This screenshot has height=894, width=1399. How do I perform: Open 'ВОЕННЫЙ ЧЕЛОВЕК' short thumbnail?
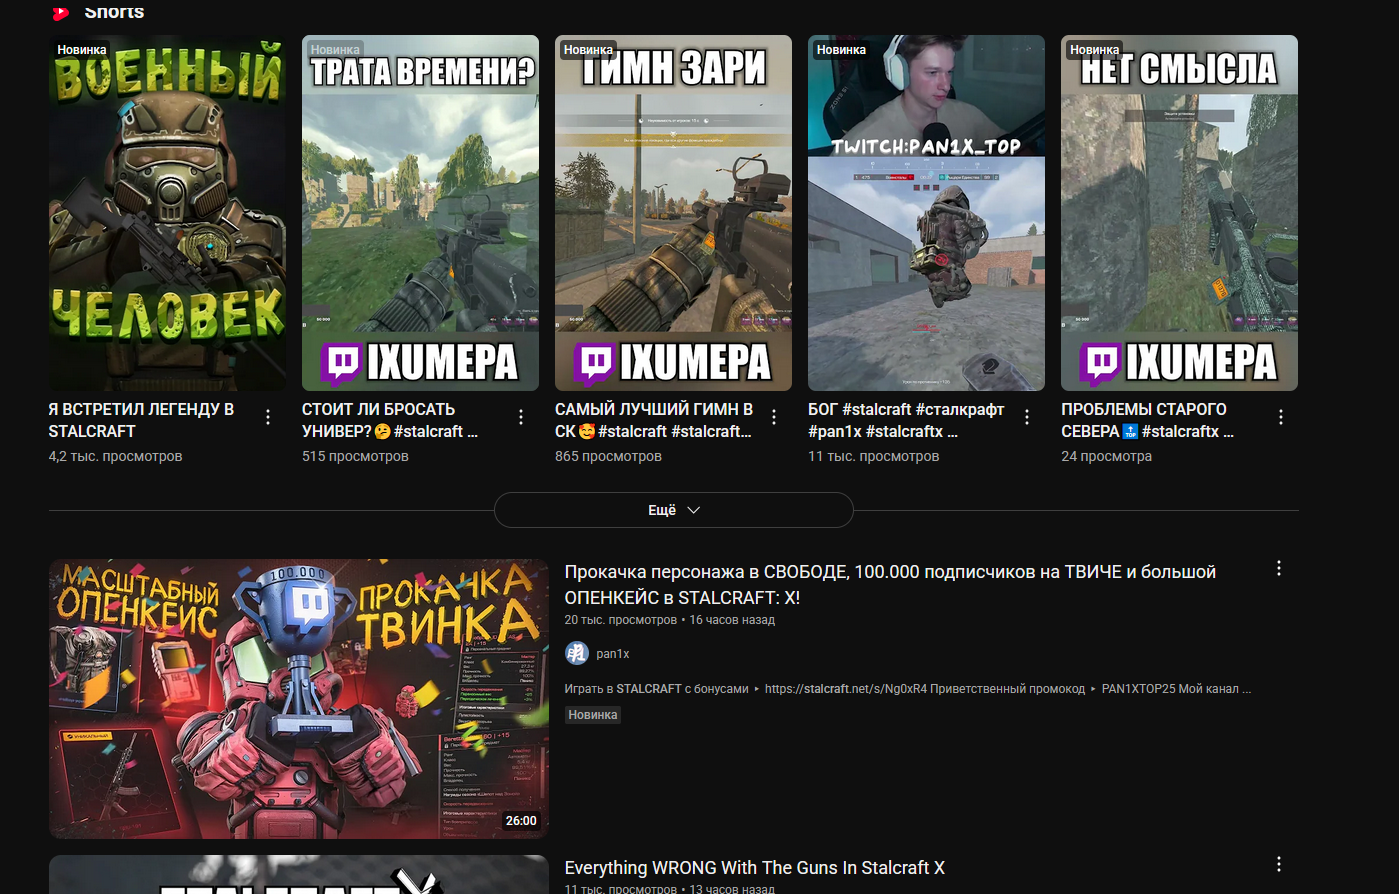click(x=168, y=213)
